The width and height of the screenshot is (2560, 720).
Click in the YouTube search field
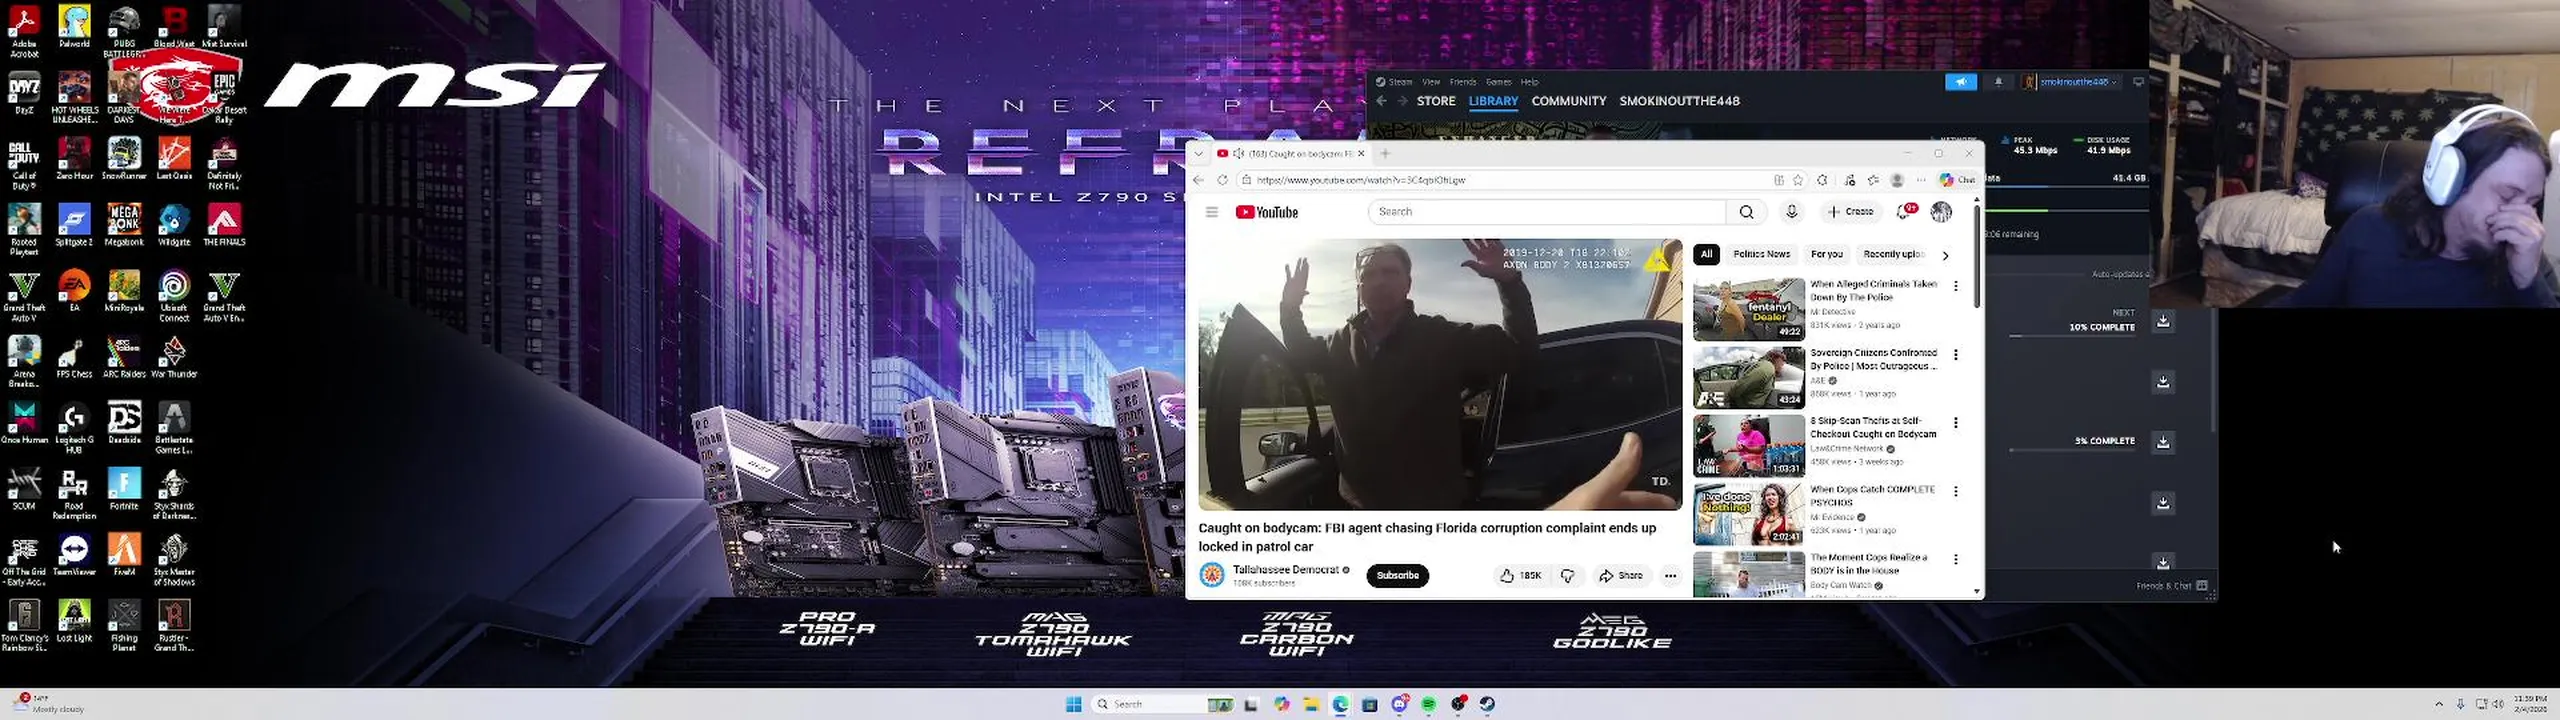(x=1547, y=212)
